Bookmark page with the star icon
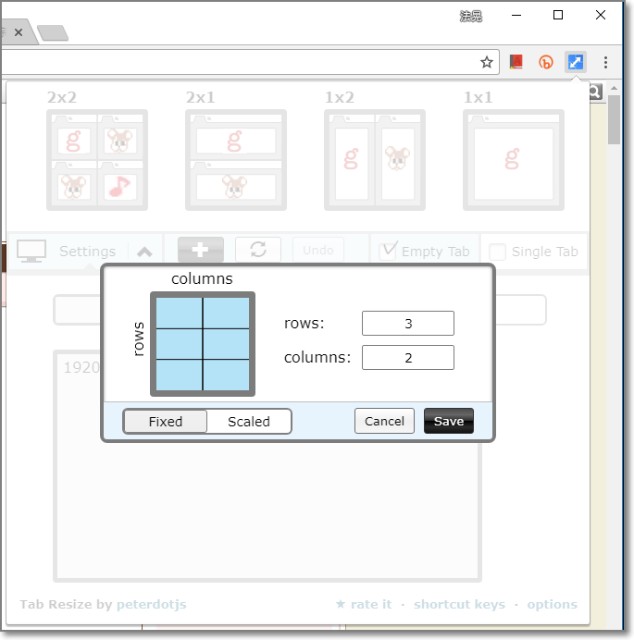The height and width of the screenshot is (640, 634). point(487,62)
